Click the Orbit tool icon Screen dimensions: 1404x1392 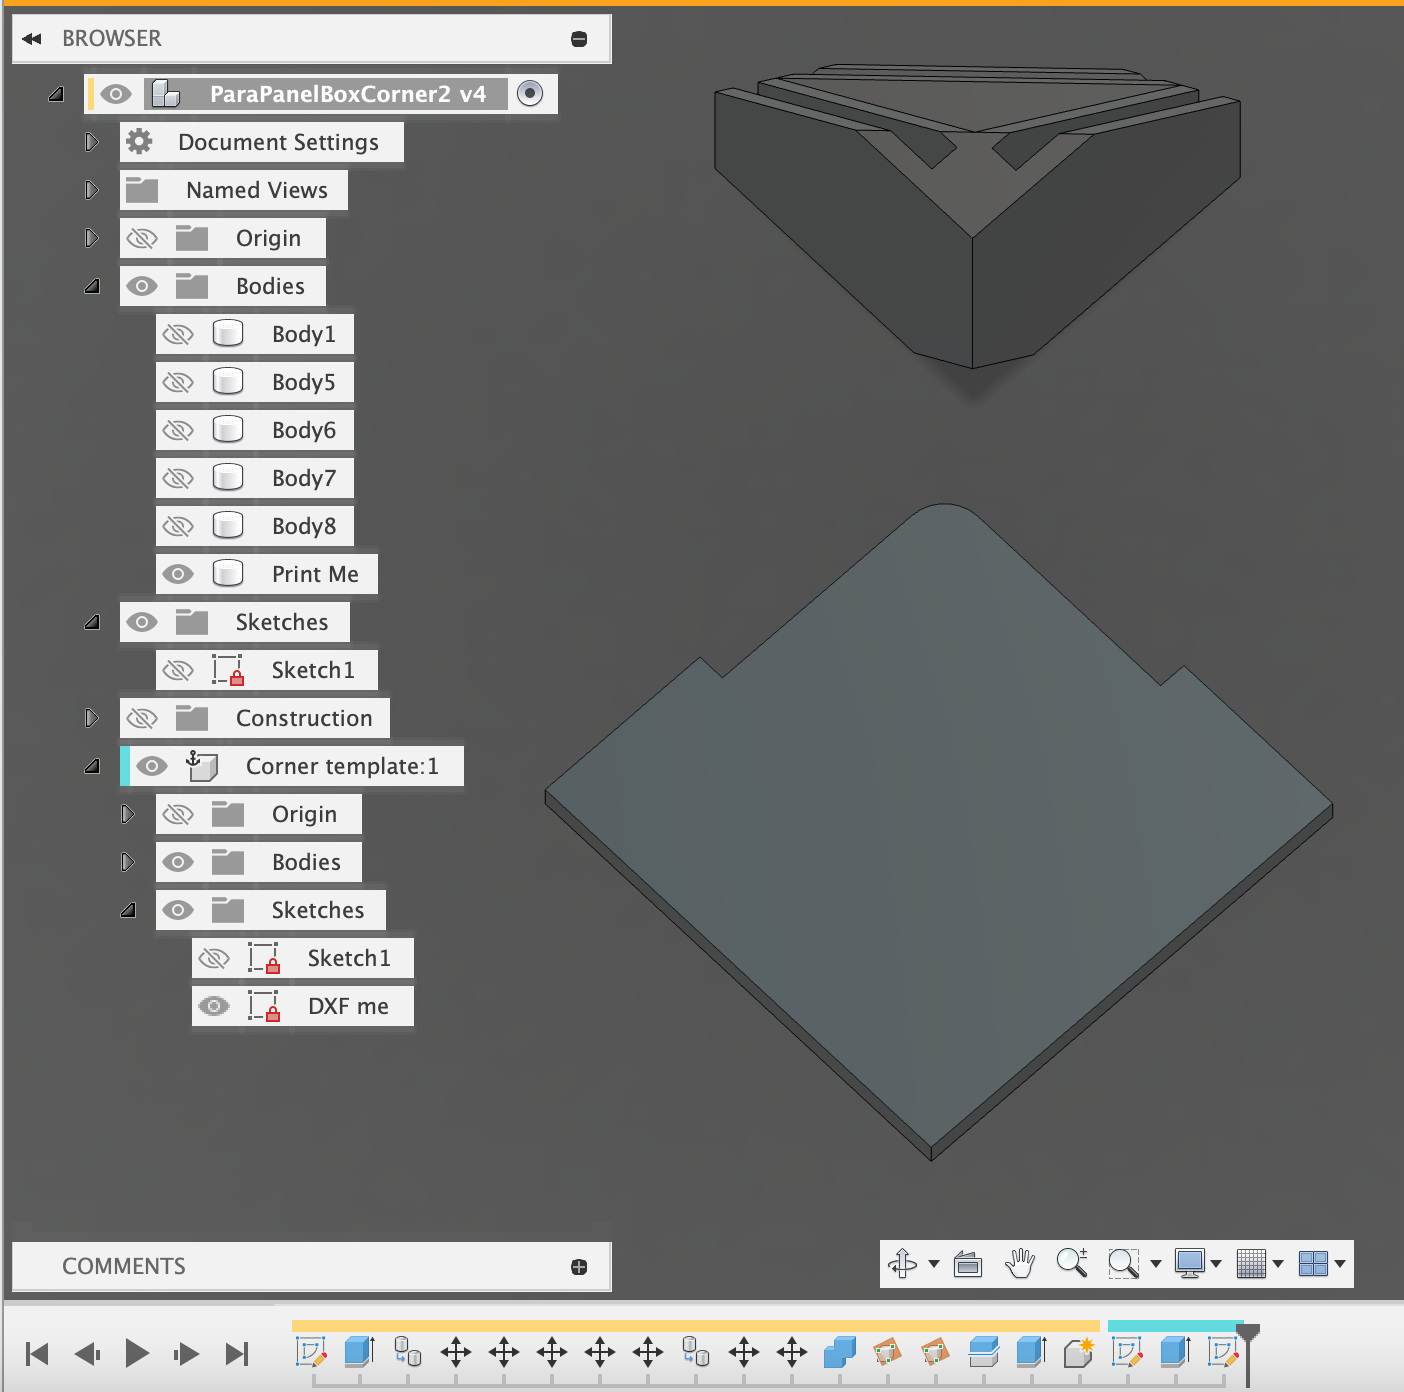(x=903, y=1263)
